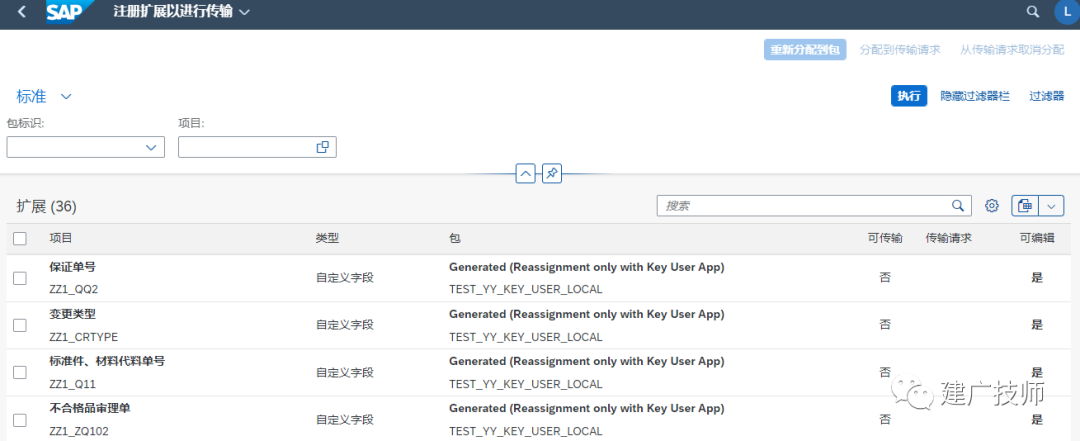1080x441 pixels.
Task: Click the 执行 button
Action: point(909,96)
